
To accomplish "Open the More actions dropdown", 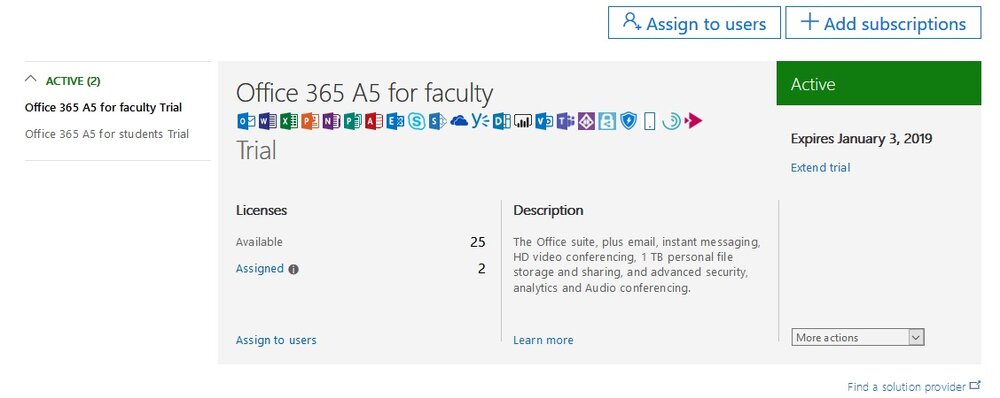I will tap(858, 337).
